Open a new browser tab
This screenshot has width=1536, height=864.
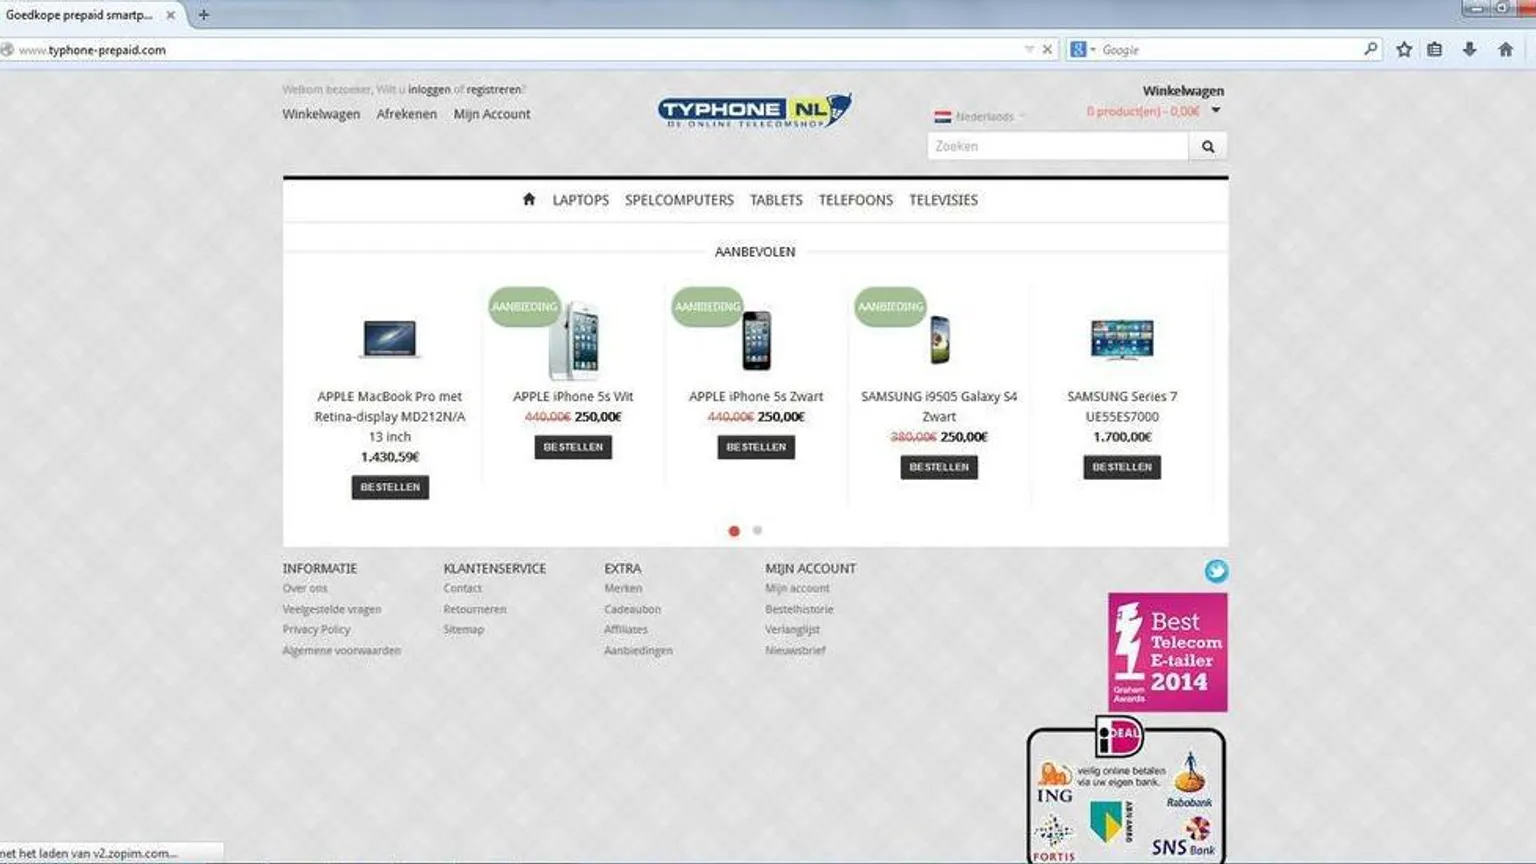(204, 15)
